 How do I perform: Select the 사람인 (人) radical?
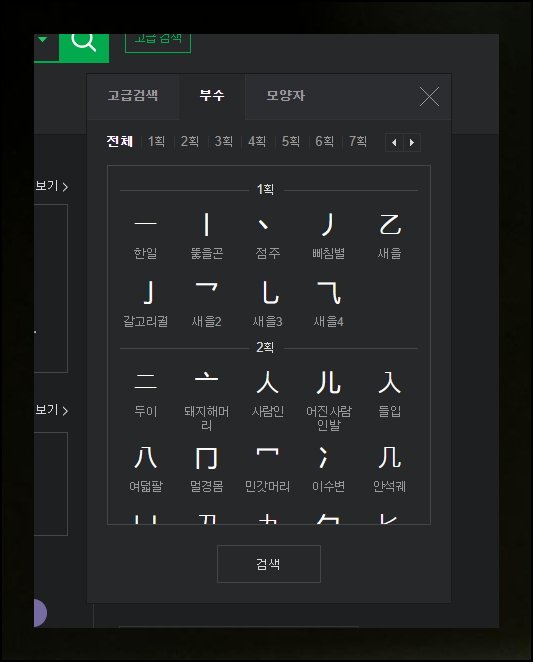click(x=267, y=393)
